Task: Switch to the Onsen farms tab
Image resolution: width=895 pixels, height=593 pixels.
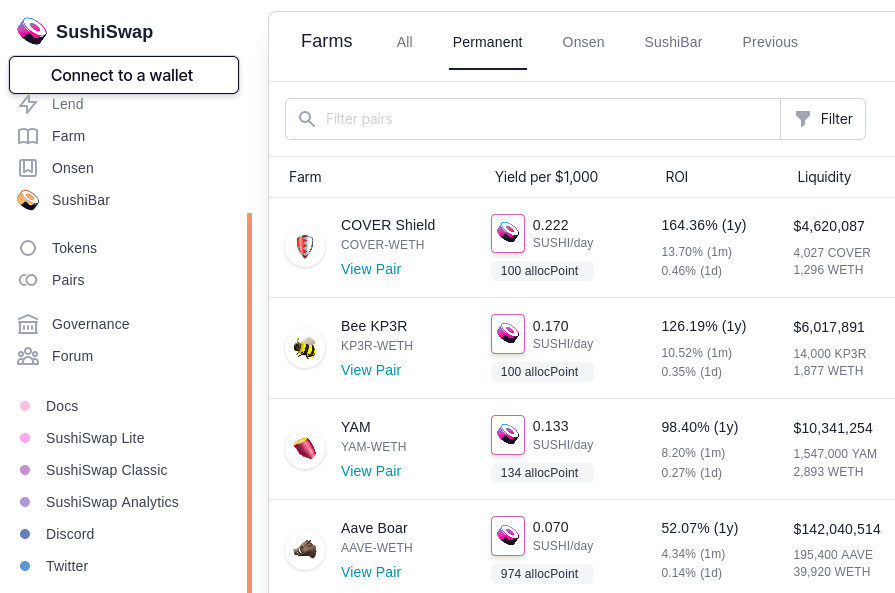Action: 583,42
